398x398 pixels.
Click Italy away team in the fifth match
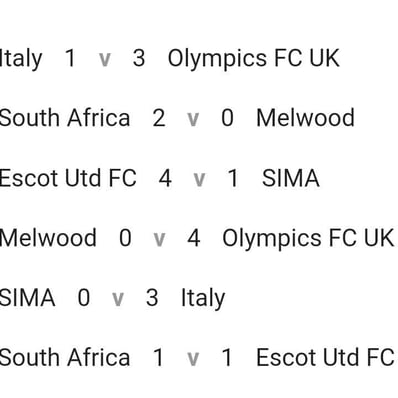203,298
